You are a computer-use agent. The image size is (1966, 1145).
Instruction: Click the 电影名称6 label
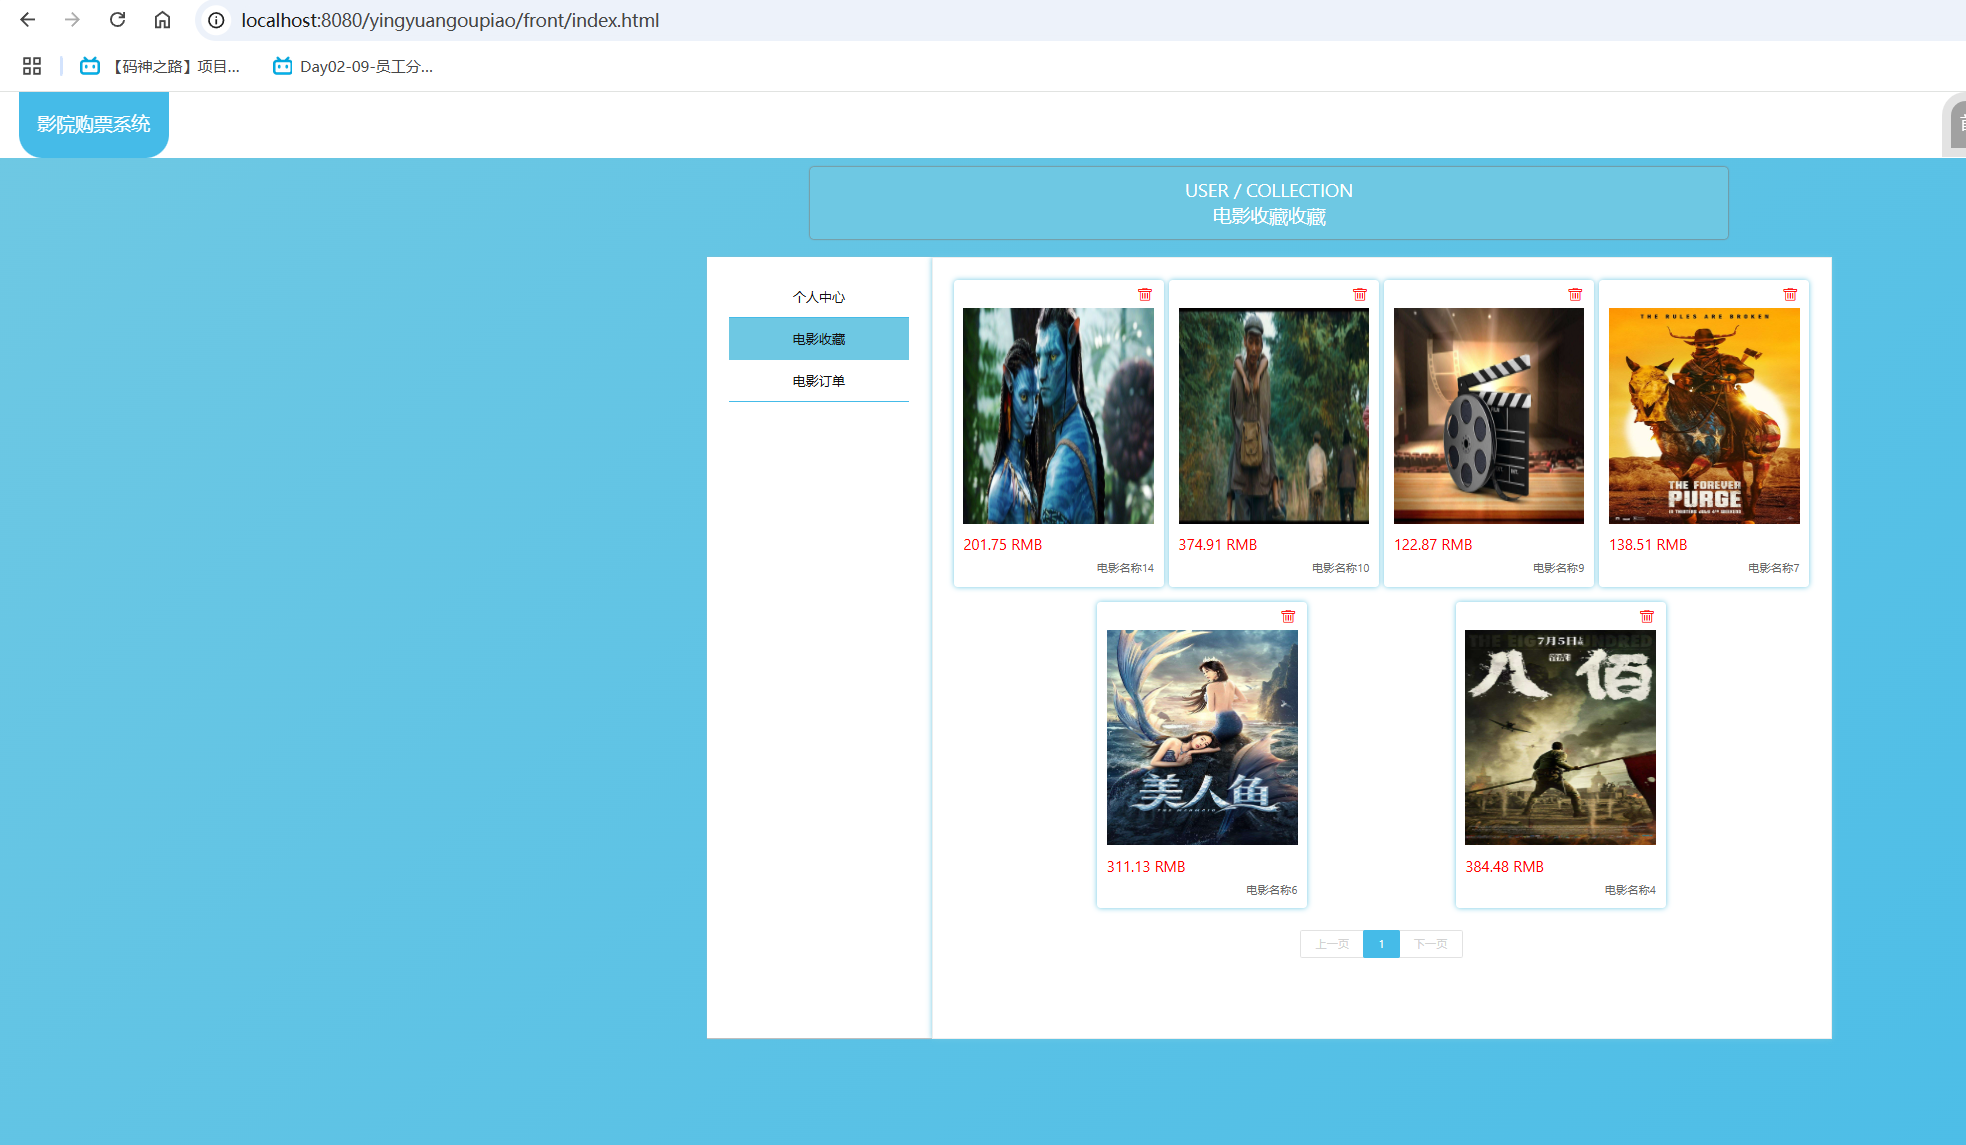[x=1271, y=890]
